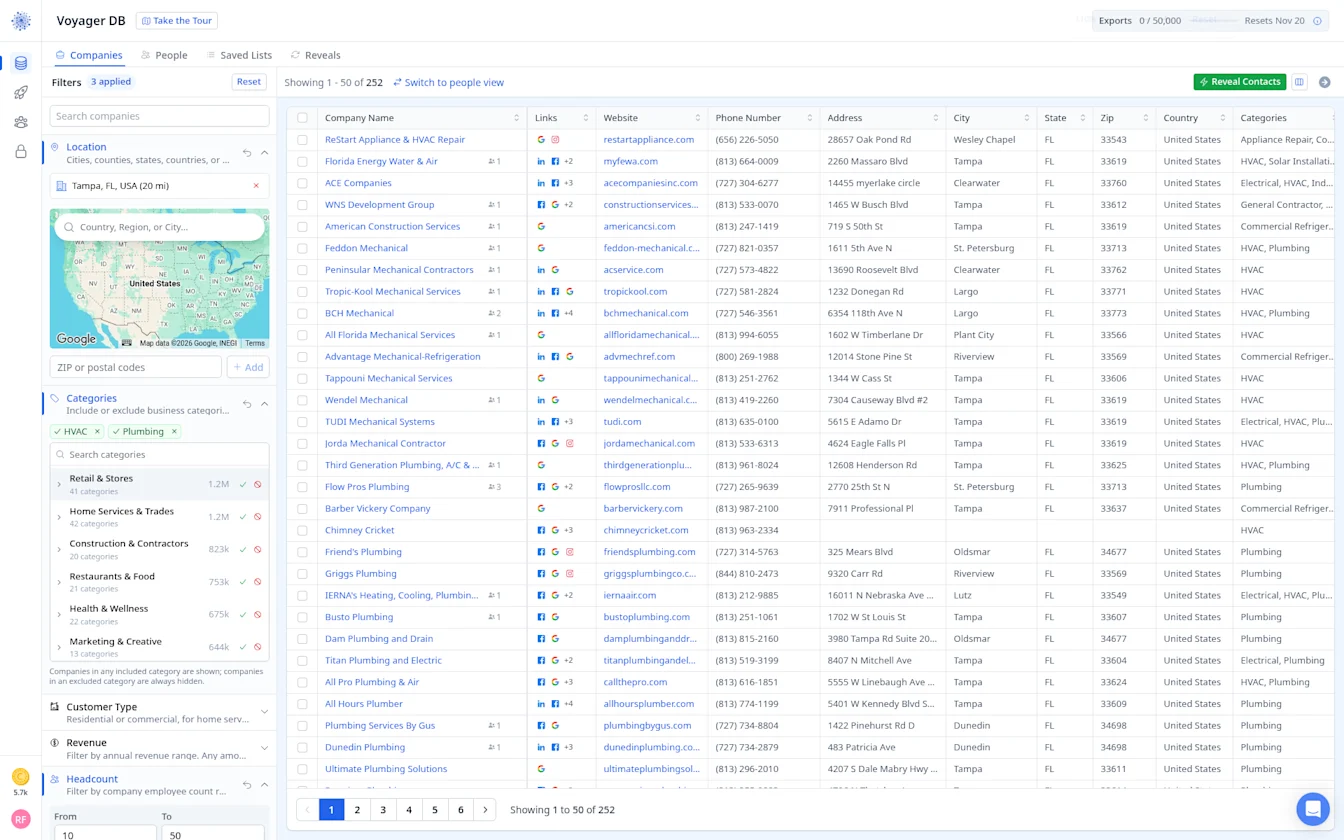The image size is (1344, 840).
Task: Click the Exports info icon
Action: (1317, 21)
